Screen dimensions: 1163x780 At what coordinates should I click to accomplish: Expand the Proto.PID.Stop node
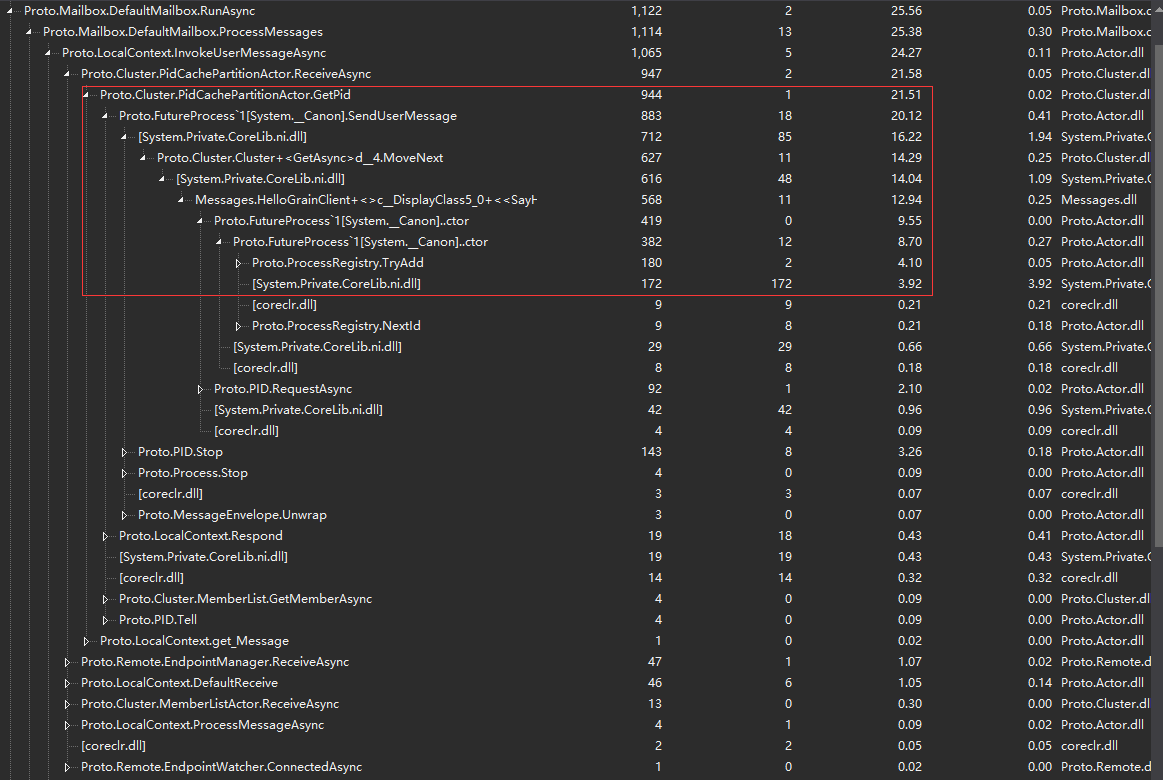[x=123, y=451]
